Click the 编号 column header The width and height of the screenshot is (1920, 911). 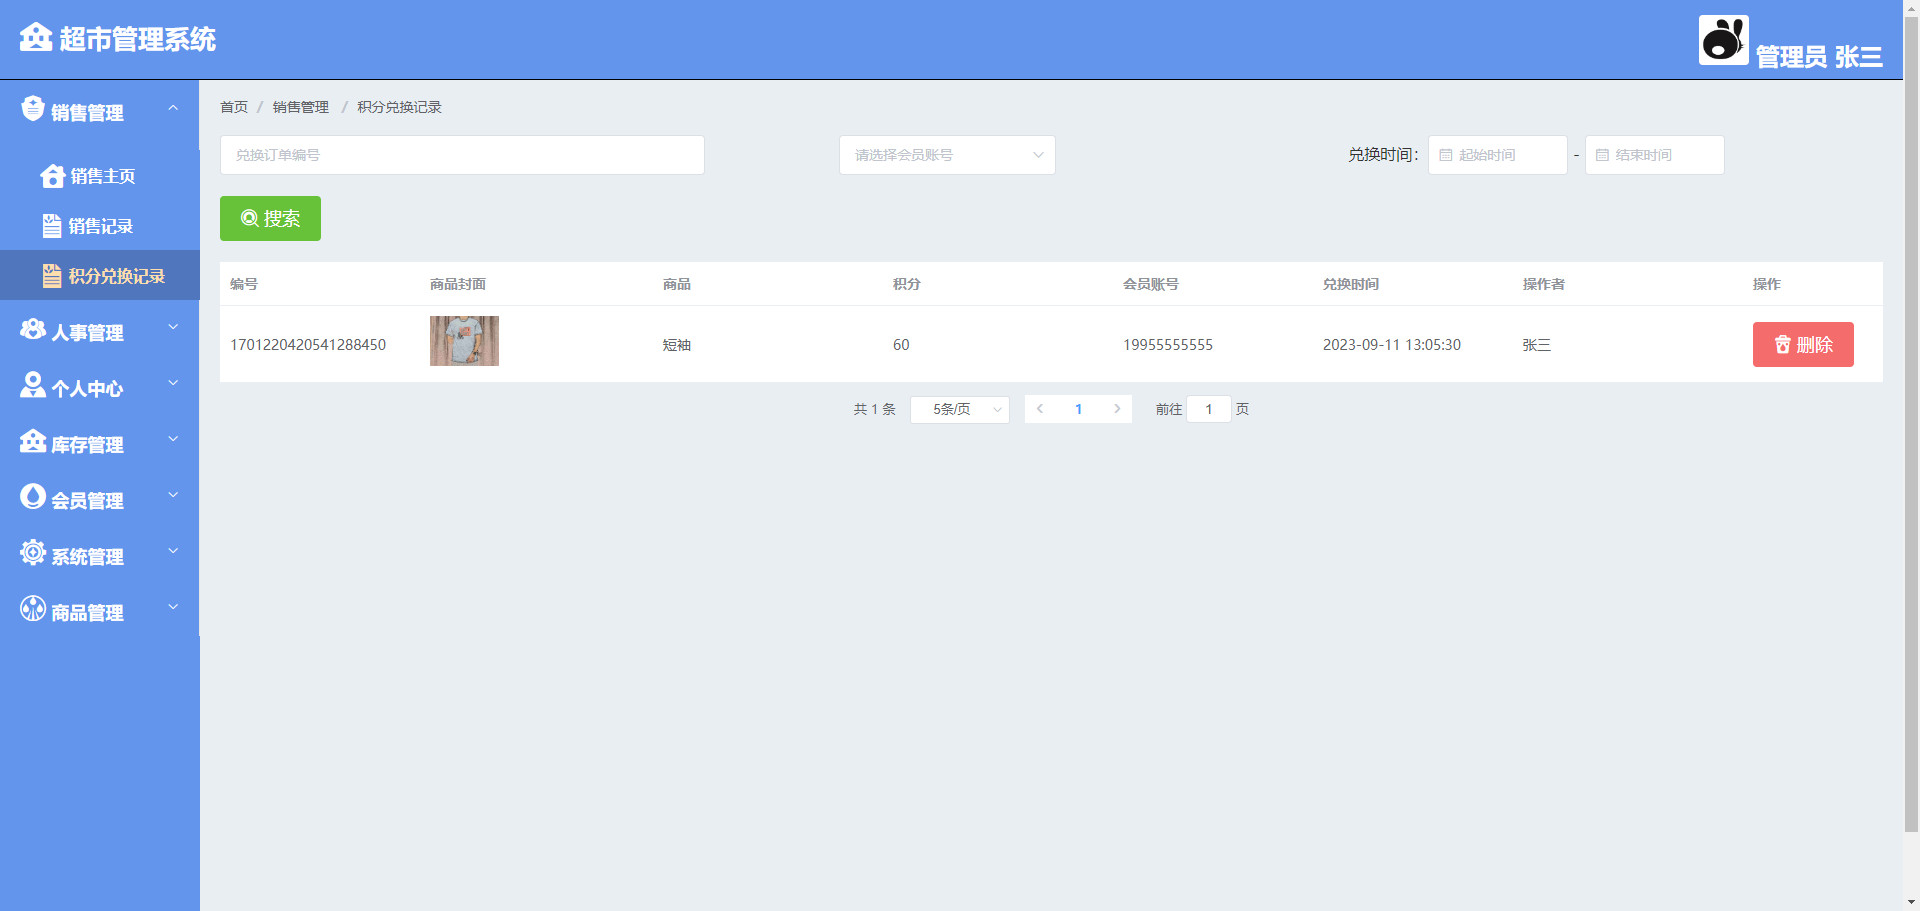[244, 284]
